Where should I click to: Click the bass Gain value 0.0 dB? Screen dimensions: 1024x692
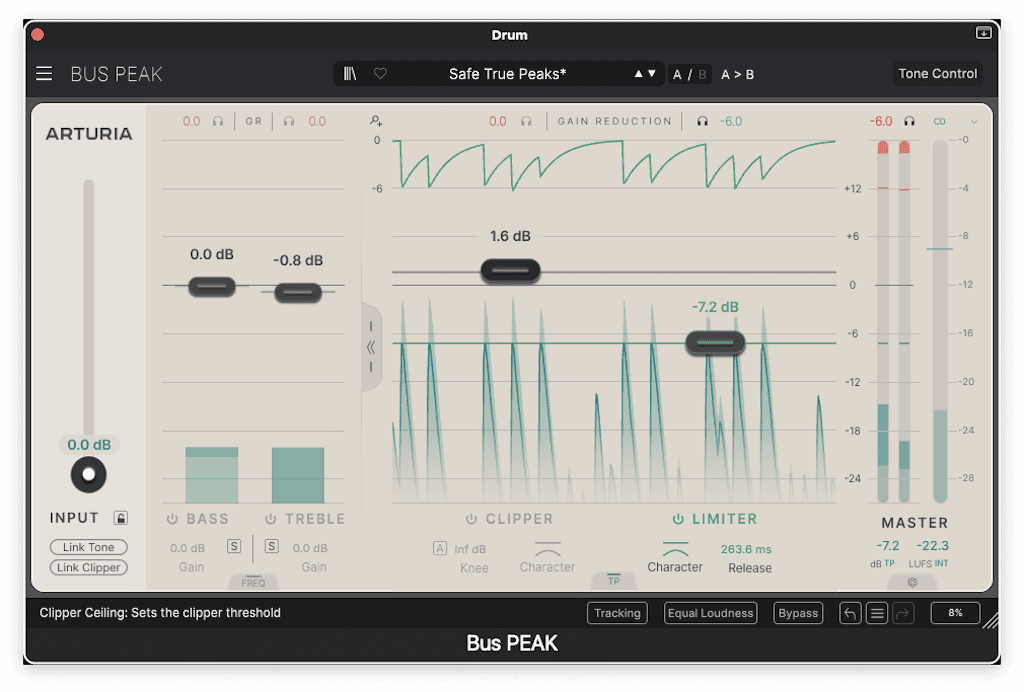pyautogui.click(x=187, y=548)
